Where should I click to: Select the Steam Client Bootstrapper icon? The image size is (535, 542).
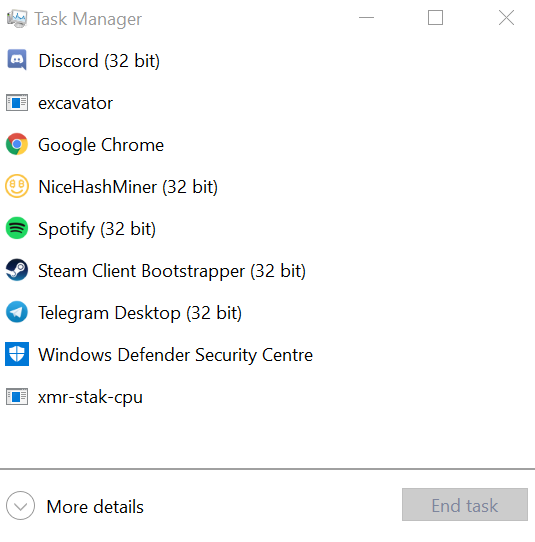click(17, 270)
